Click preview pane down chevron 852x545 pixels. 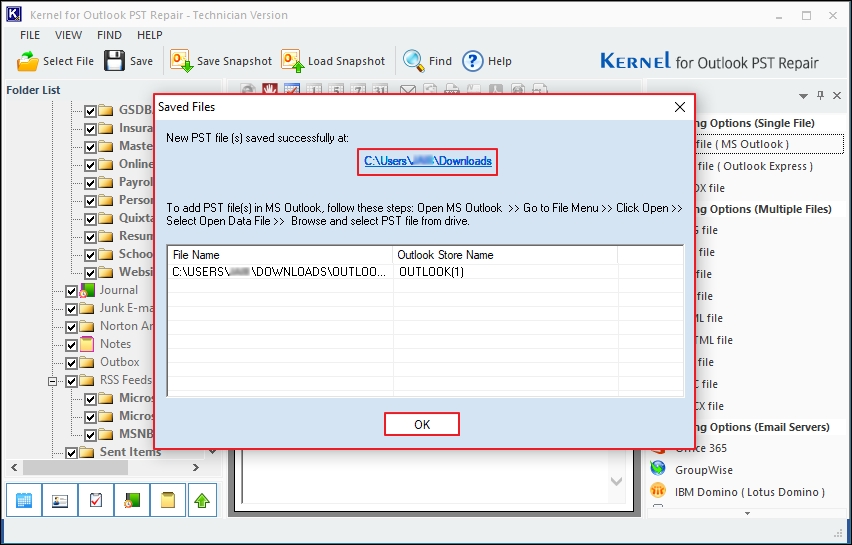(616, 481)
